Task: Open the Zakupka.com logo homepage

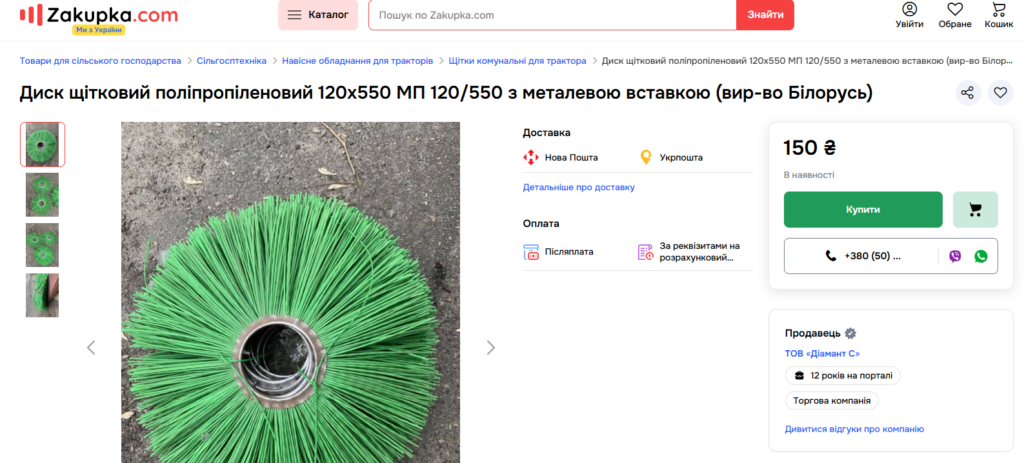Action: click(99, 13)
